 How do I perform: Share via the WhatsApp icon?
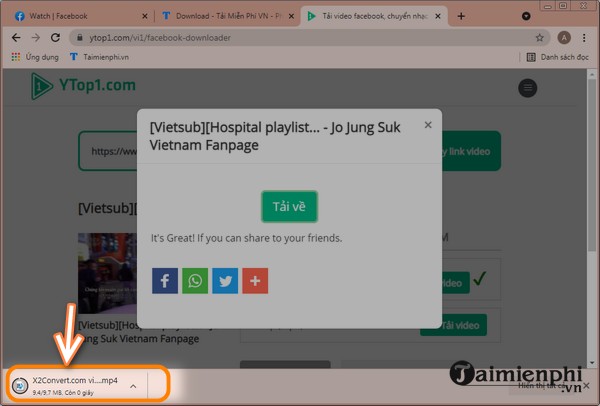point(195,281)
